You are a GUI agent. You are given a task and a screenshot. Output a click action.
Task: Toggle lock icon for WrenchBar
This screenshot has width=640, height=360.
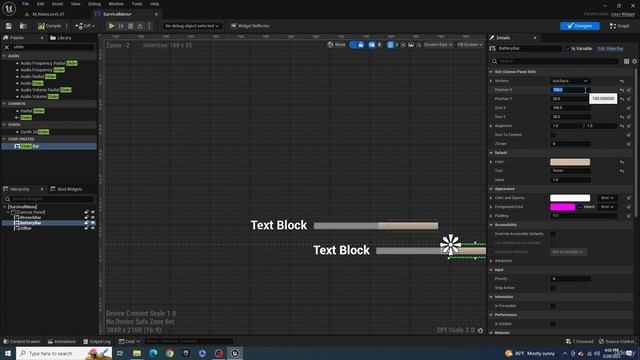[x=86, y=218]
